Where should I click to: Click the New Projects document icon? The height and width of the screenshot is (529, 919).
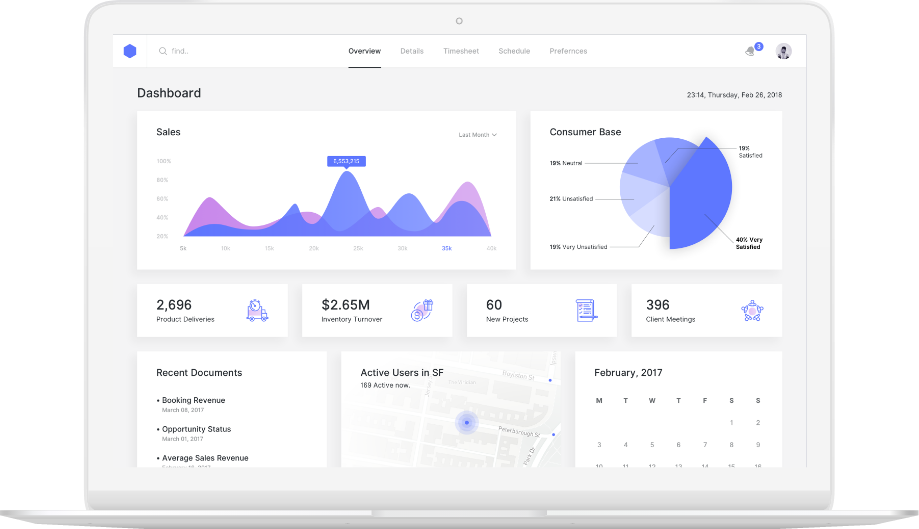click(x=586, y=310)
